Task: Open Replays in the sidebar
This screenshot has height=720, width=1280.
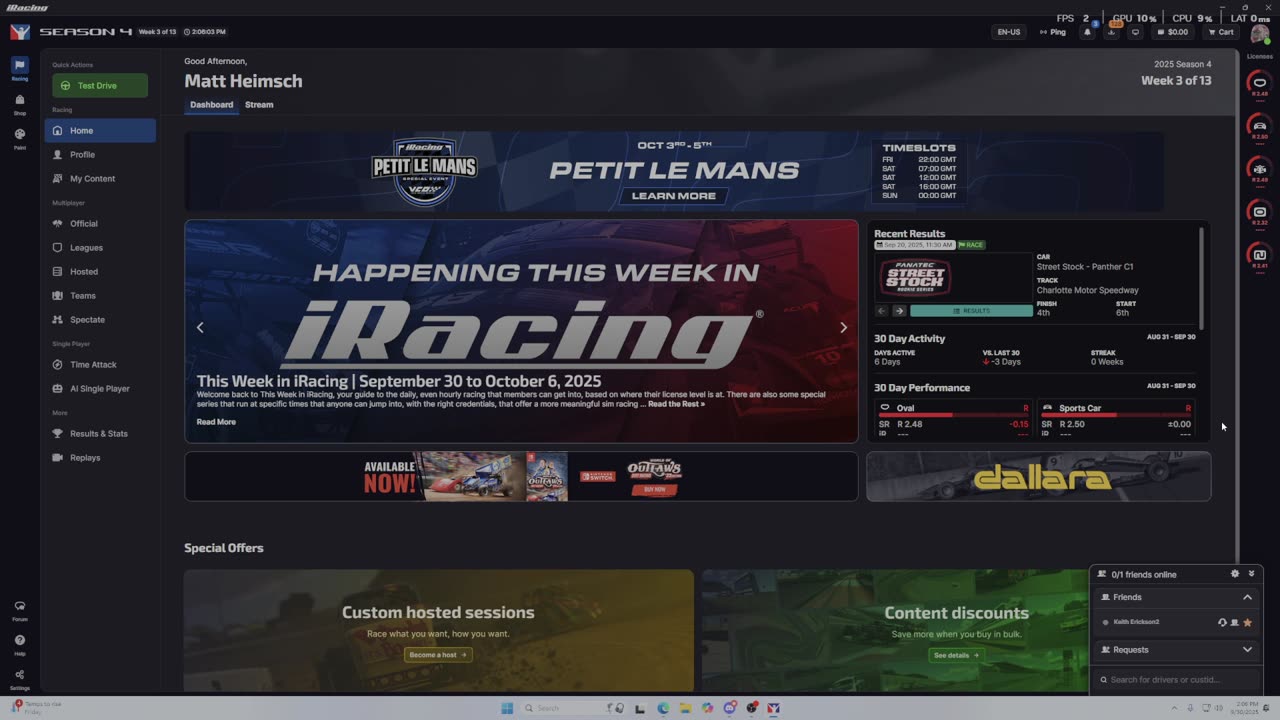Action: point(100,457)
